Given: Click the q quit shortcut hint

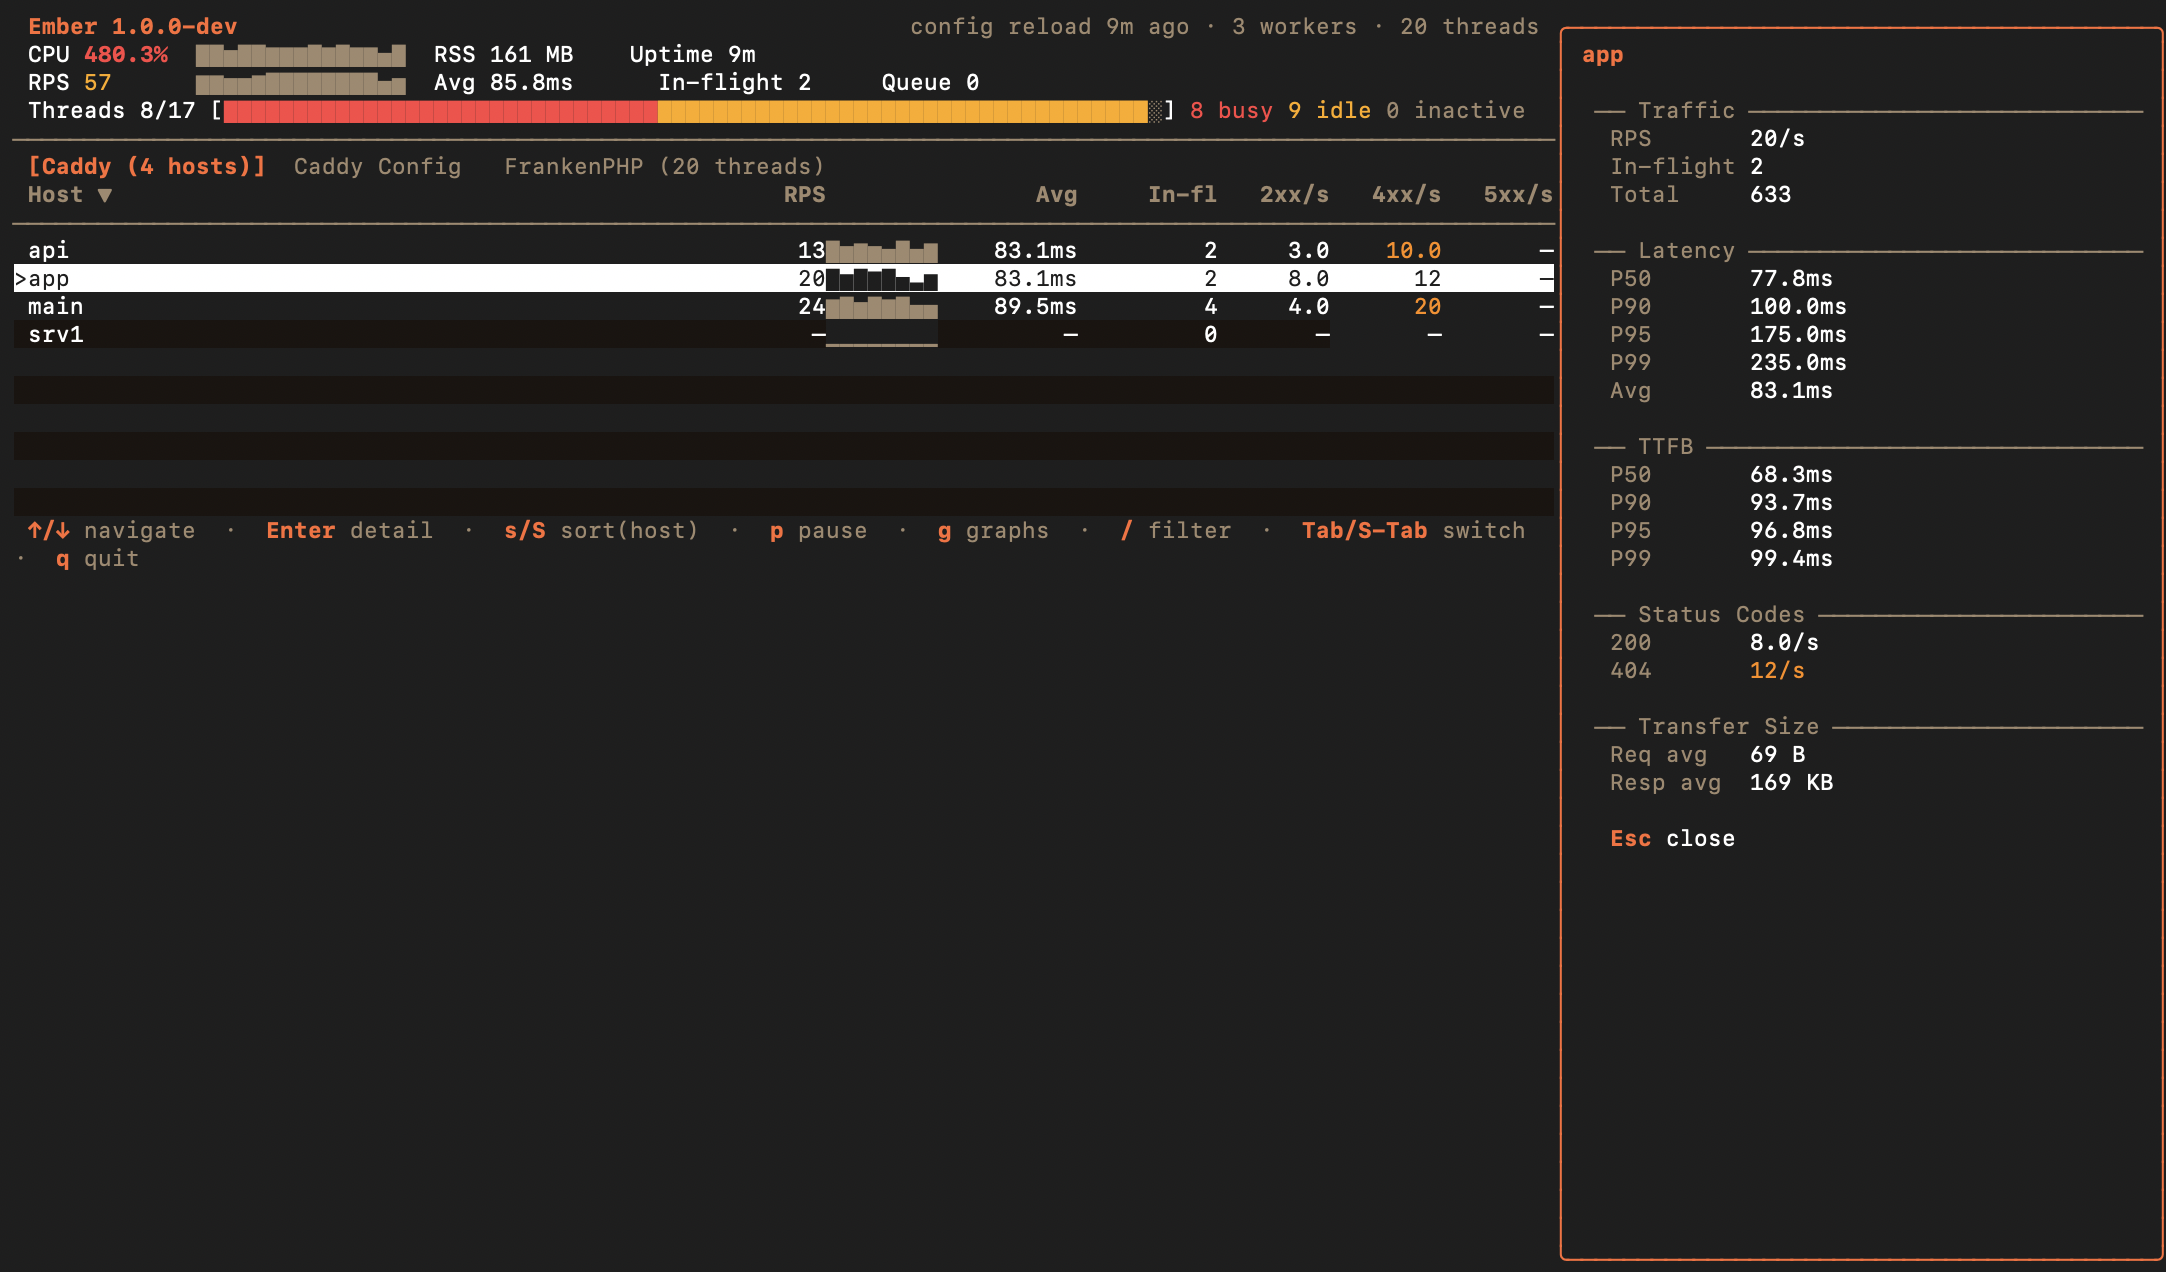Looking at the screenshot, I should [x=97, y=559].
